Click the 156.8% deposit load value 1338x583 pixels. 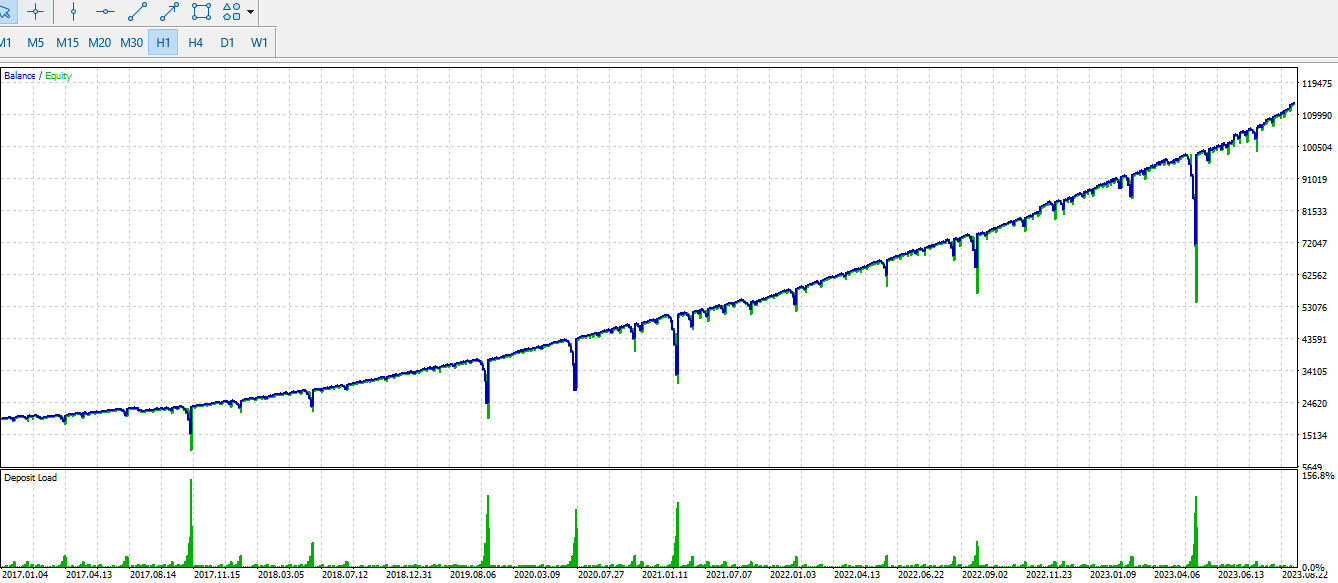(x=1319, y=476)
